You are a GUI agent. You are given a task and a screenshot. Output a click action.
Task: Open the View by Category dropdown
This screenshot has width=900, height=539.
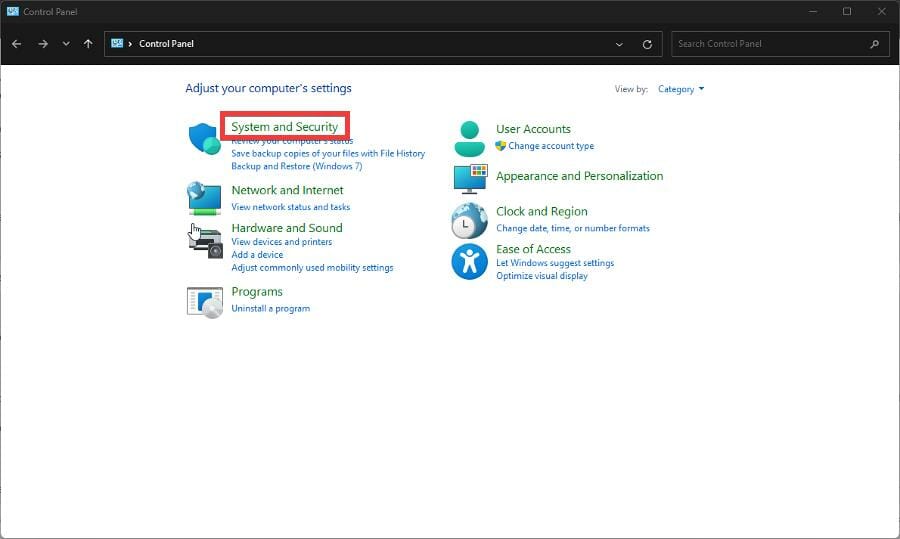(x=681, y=89)
